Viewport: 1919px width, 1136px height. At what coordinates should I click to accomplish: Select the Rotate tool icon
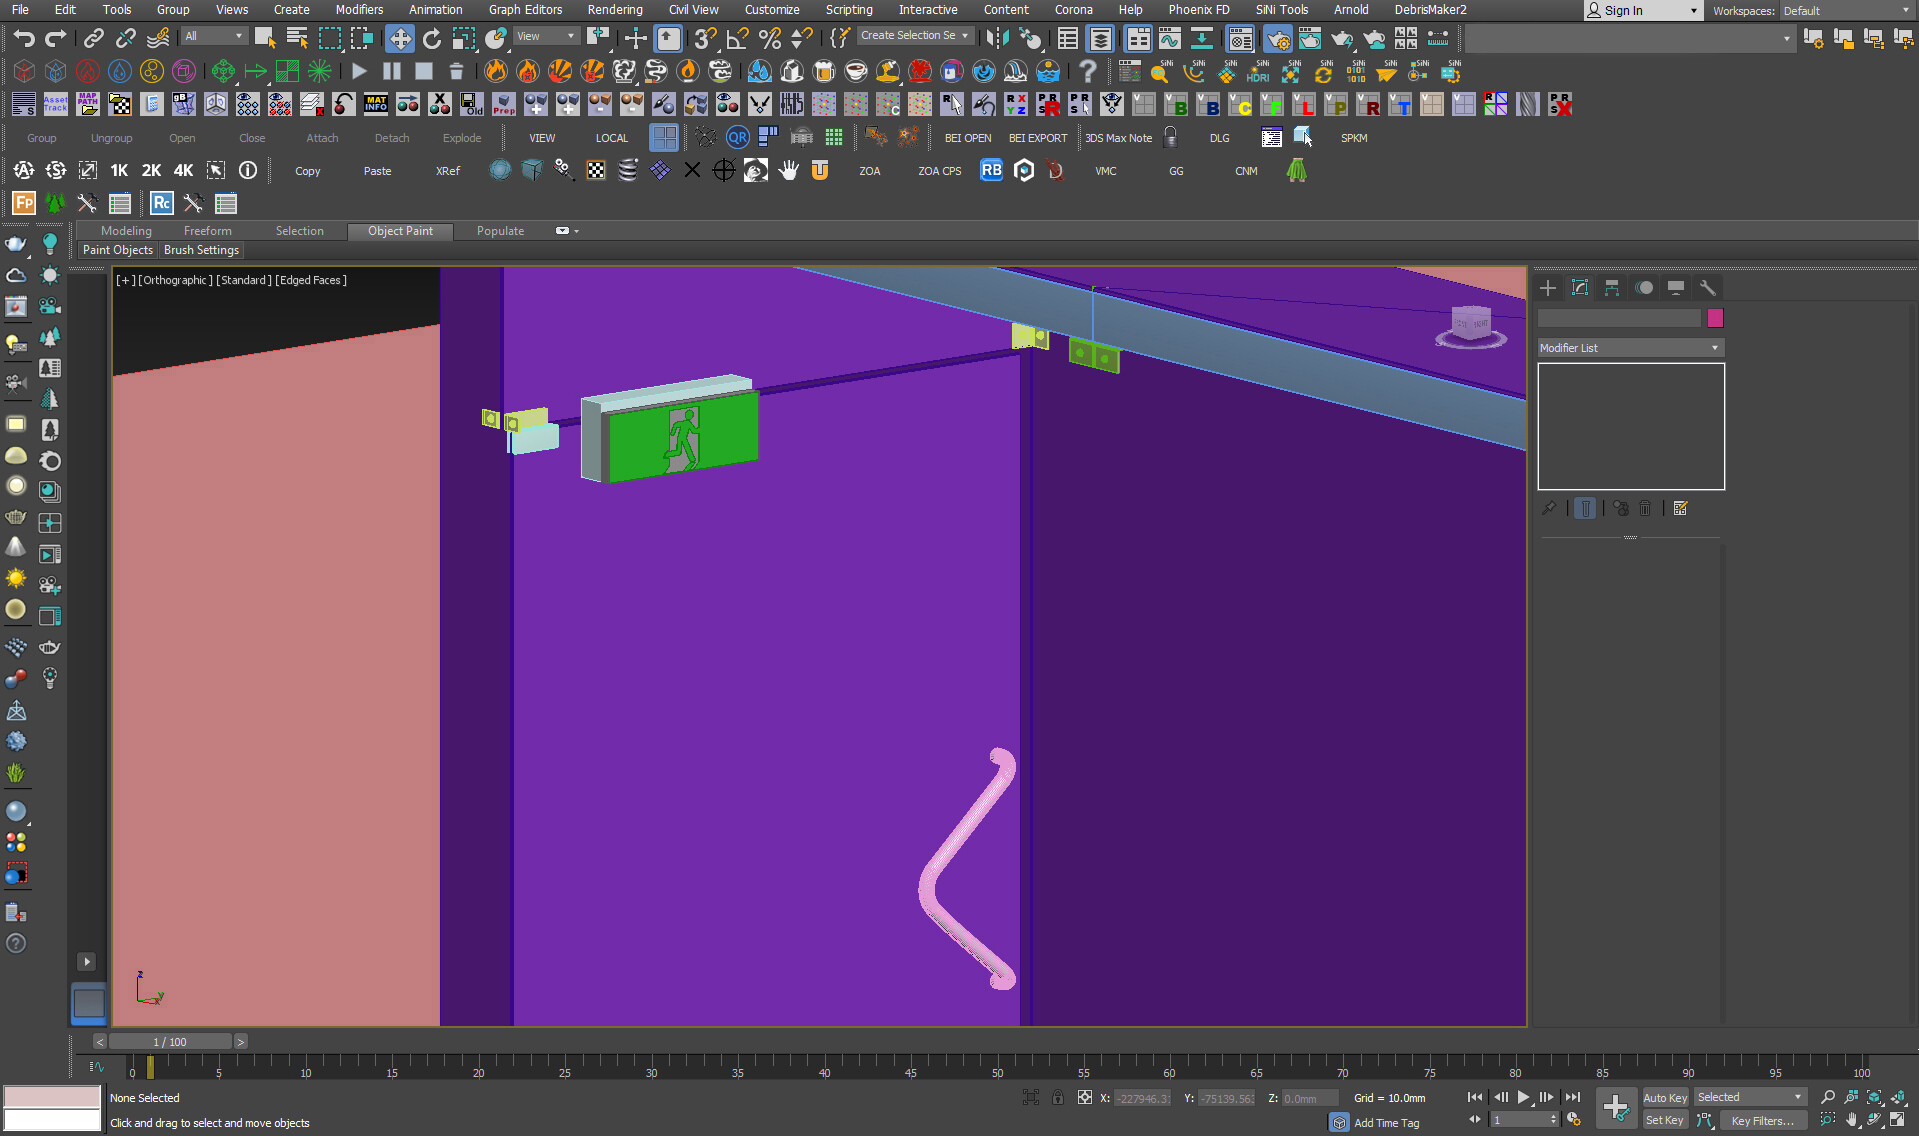click(431, 38)
